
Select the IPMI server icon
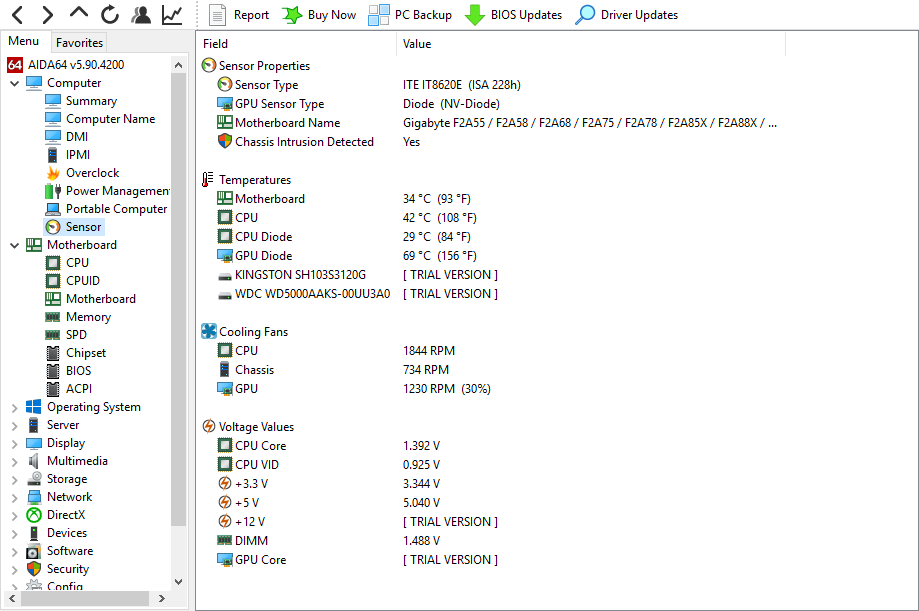point(53,155)
